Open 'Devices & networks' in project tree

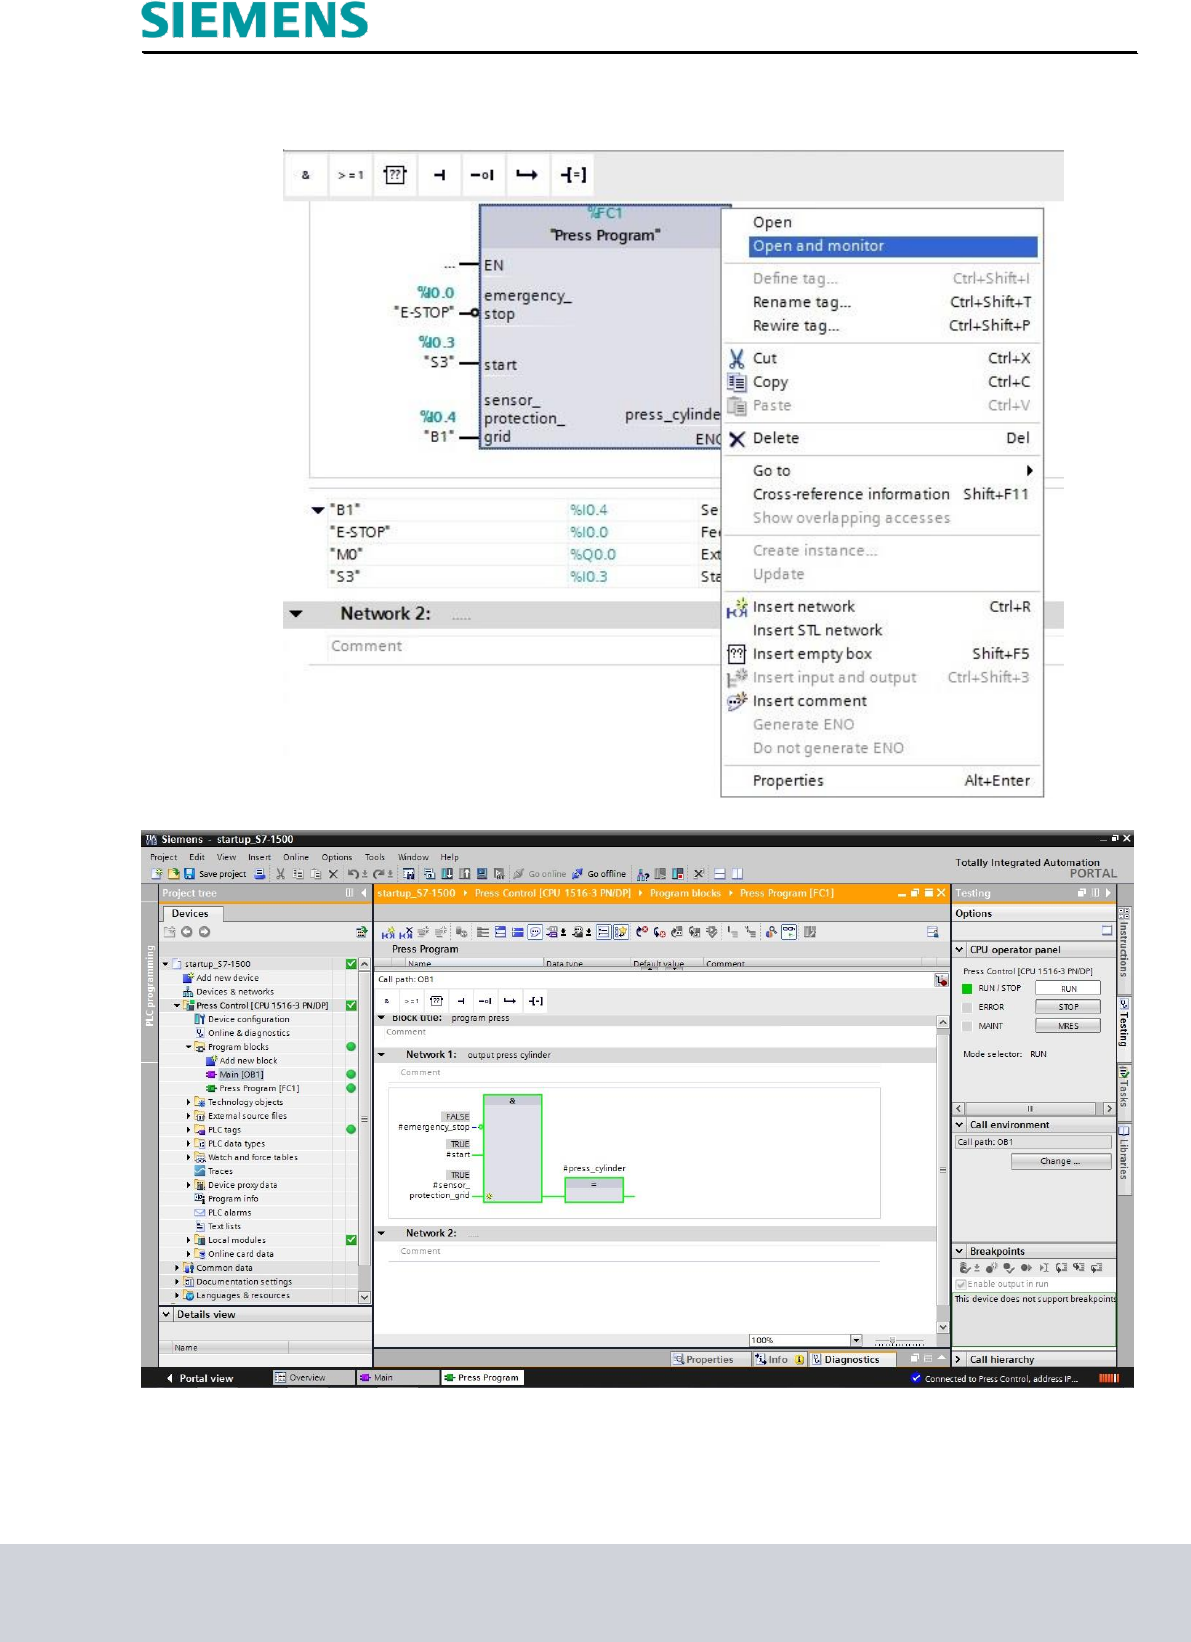234,992
